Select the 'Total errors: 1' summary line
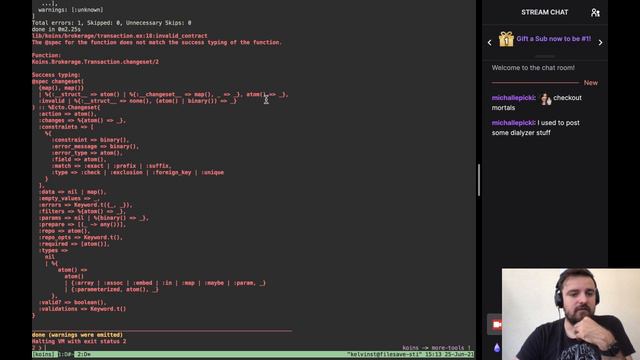The width and height of the screenshot is (640, 360). 111,23
